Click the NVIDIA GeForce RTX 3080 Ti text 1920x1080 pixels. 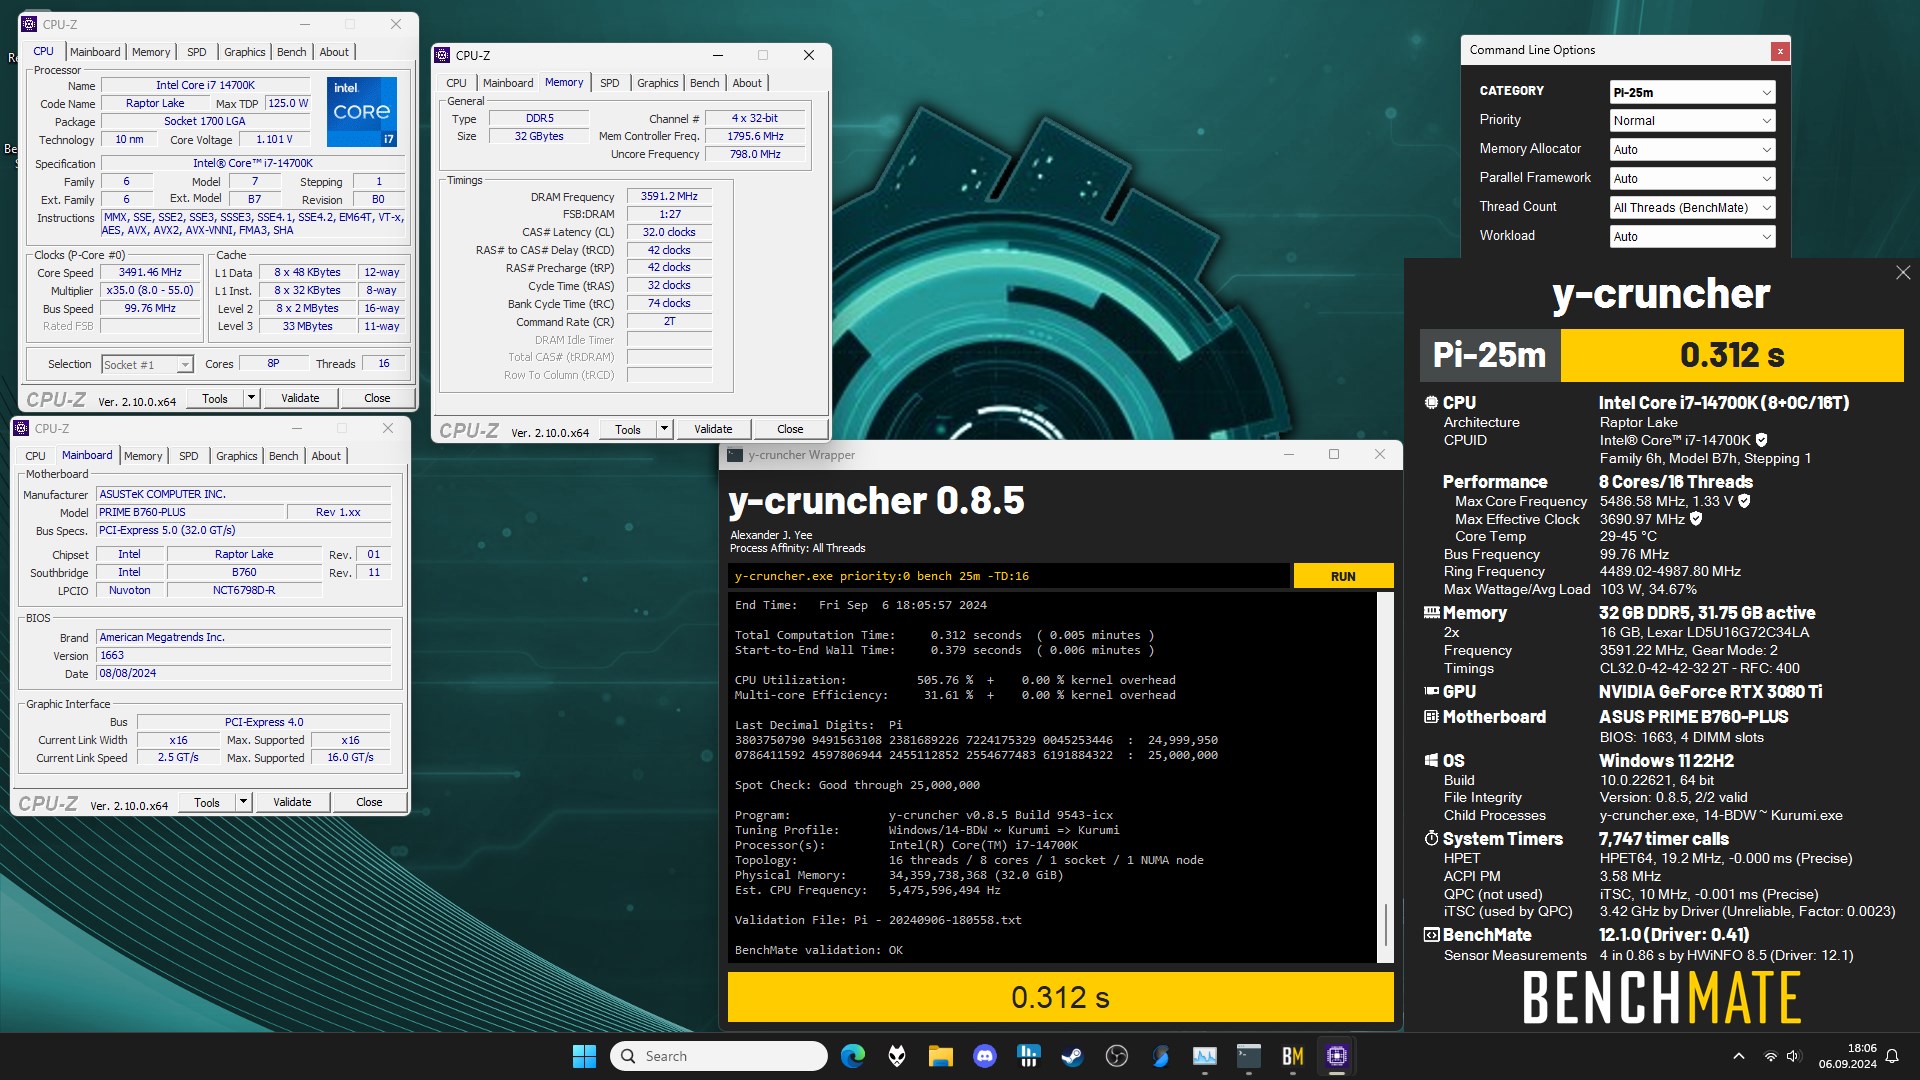coord(1710,692)
